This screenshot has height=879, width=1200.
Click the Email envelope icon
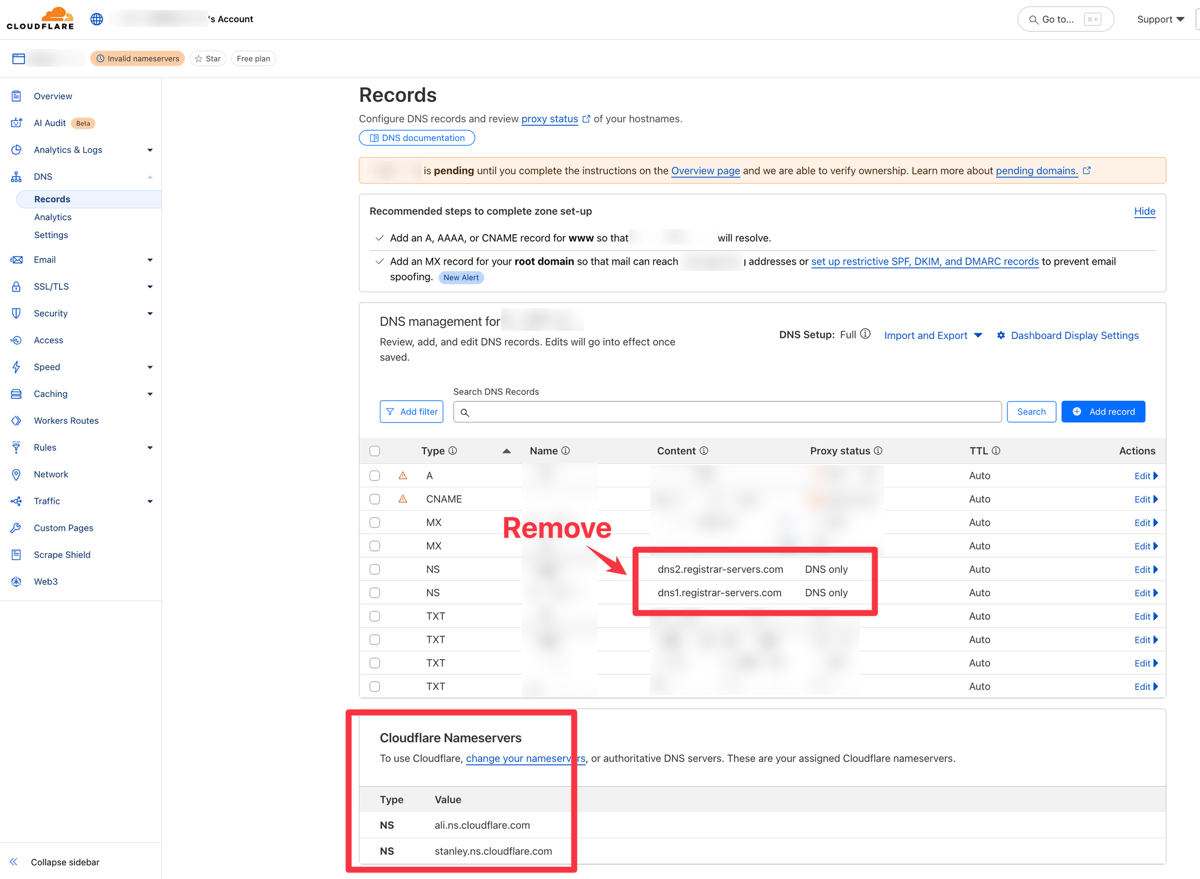(x=16, y=260)
